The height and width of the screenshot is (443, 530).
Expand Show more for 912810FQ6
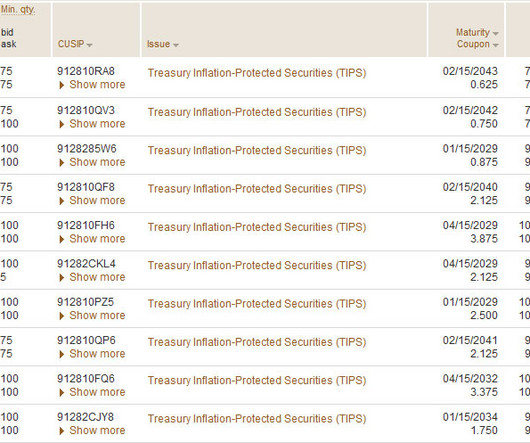(x=92, y=392)
